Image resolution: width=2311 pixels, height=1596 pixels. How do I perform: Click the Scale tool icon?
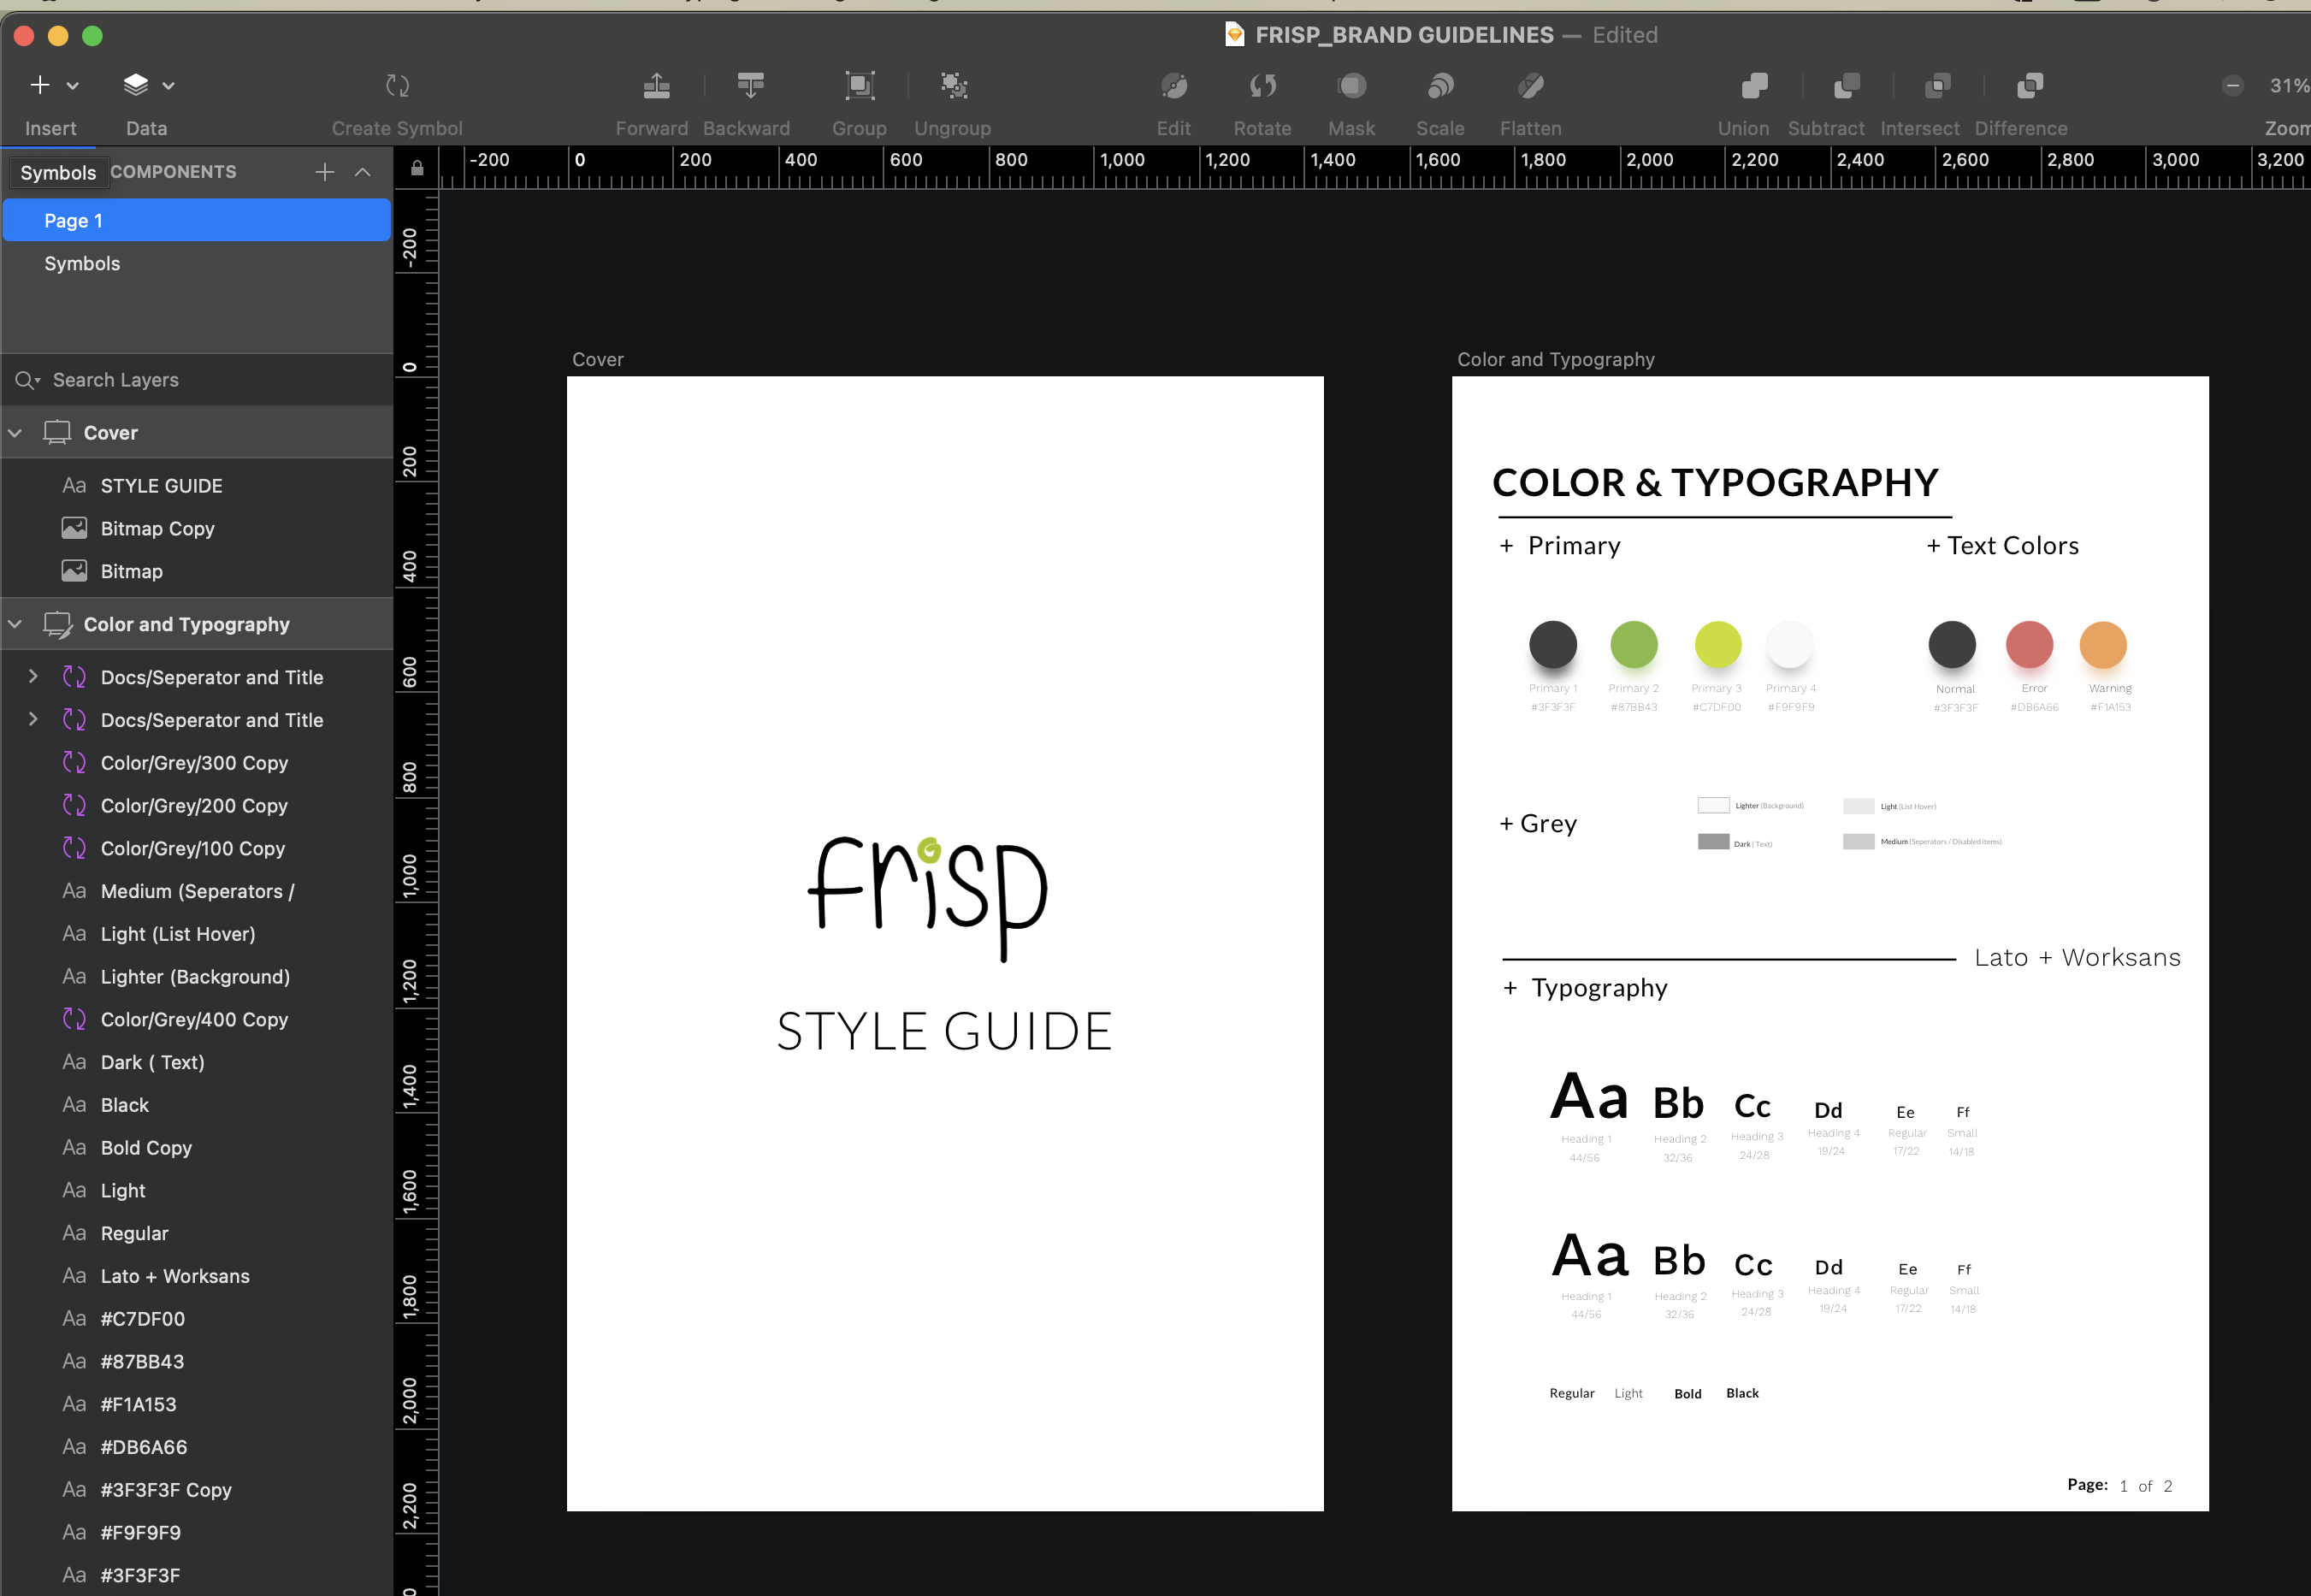click(x=1440, y=86)
